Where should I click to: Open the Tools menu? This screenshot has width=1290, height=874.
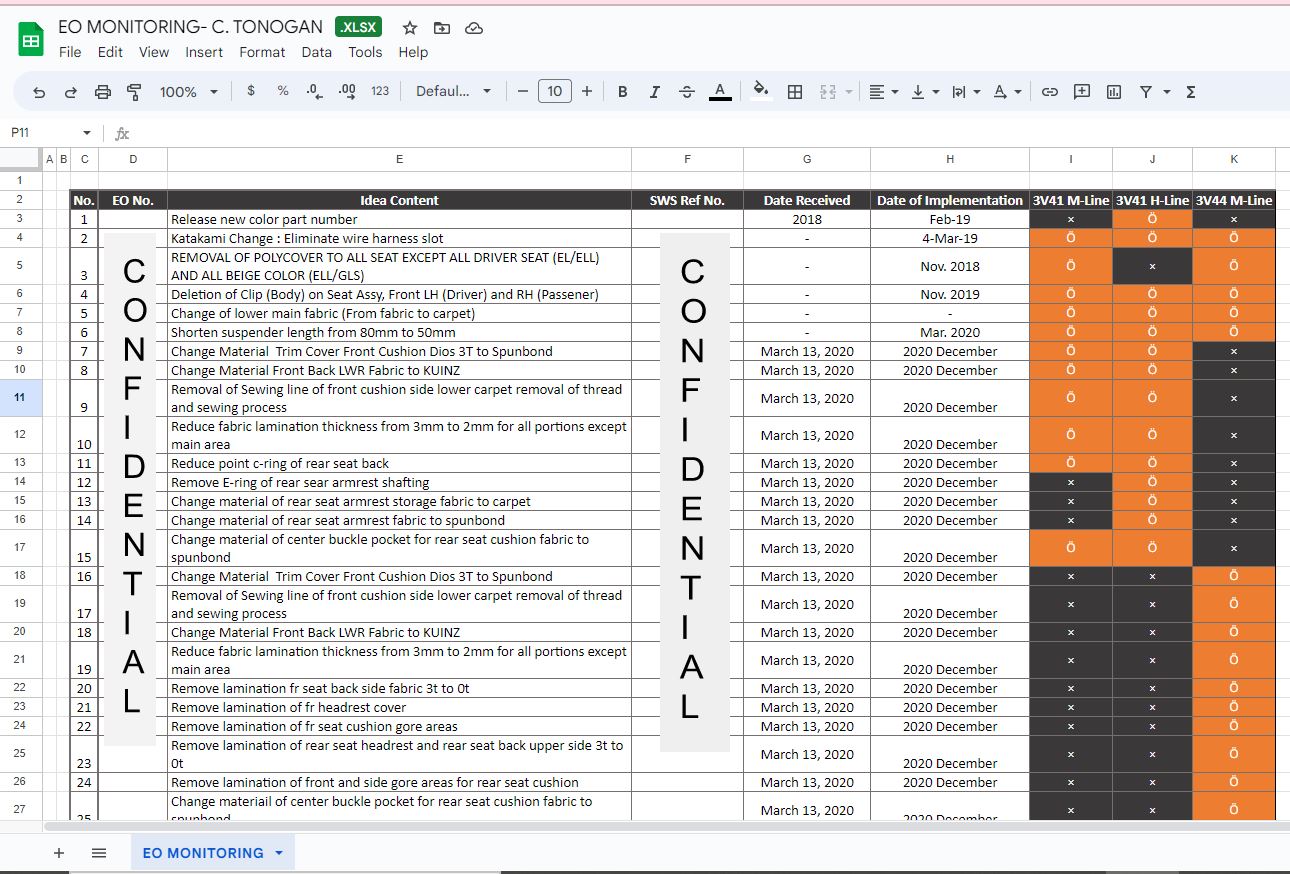pyautogui.click(x=365, y=52)
